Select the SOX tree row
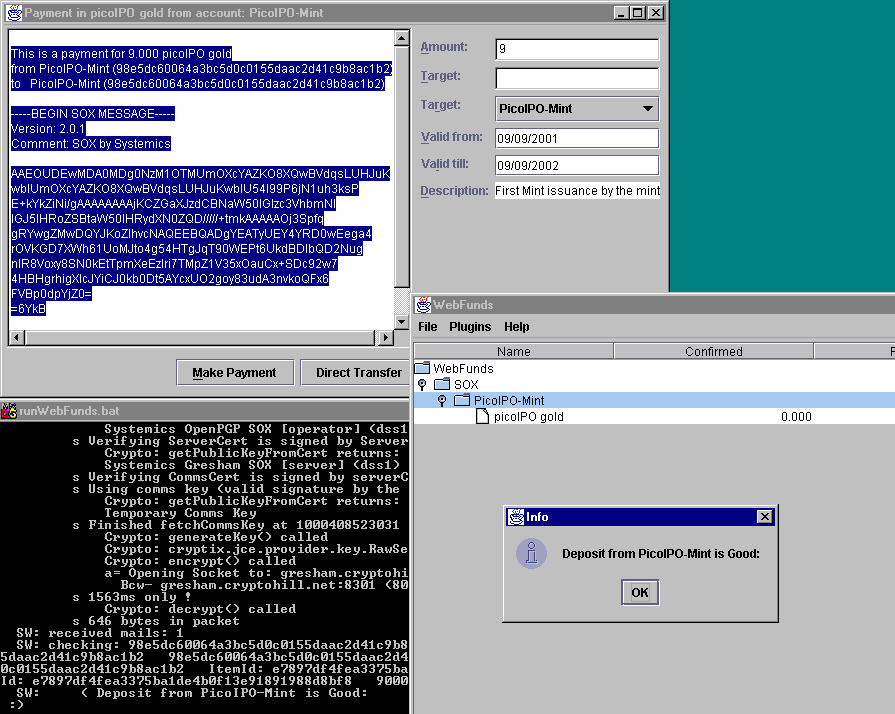Viewport: 895px width, 714px height. 654,384
